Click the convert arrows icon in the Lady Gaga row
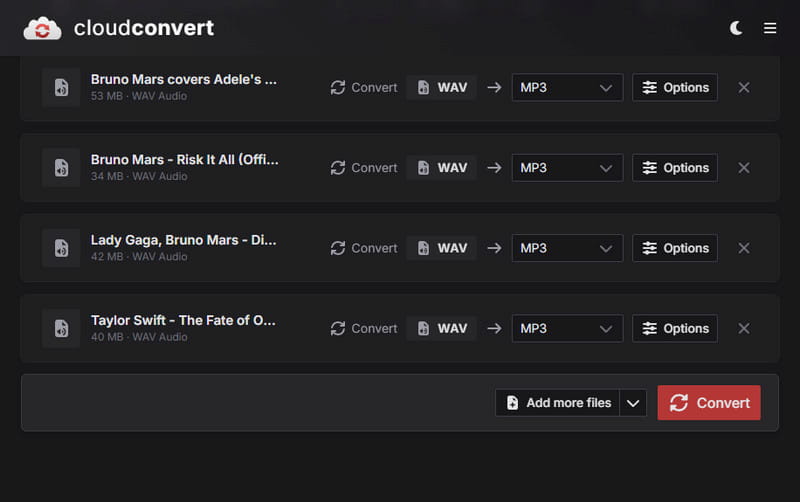This screenshot has width=800, height=502. tap(338, 248)
